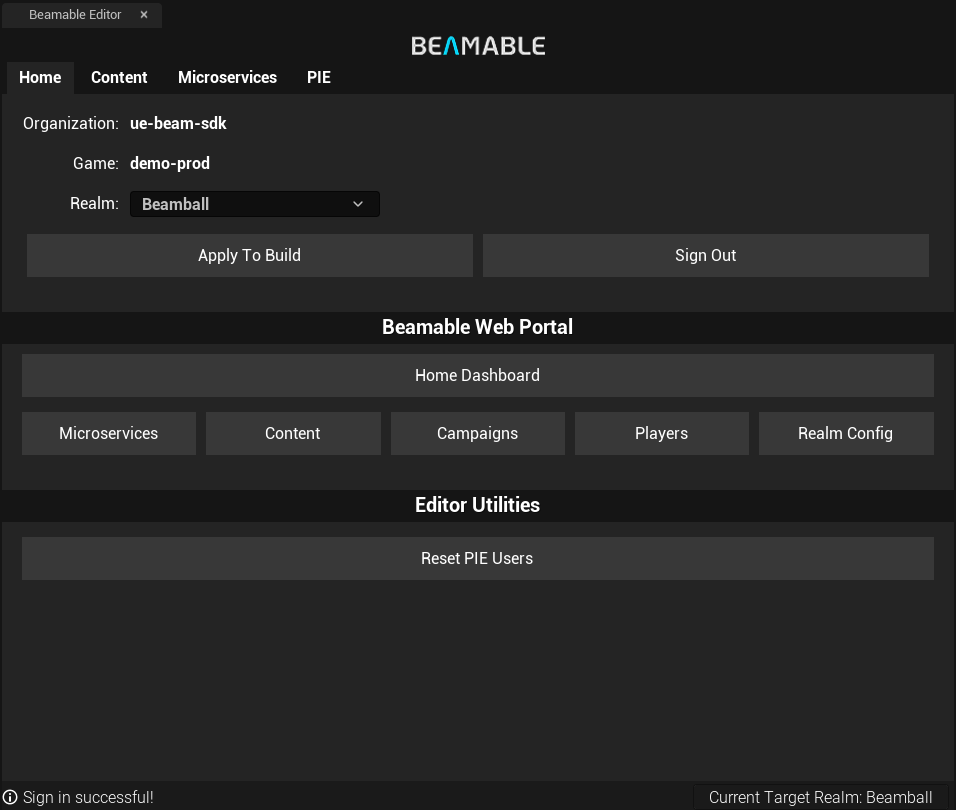
Task: Click the Sign Out button
Action: [x=705, y=255]
